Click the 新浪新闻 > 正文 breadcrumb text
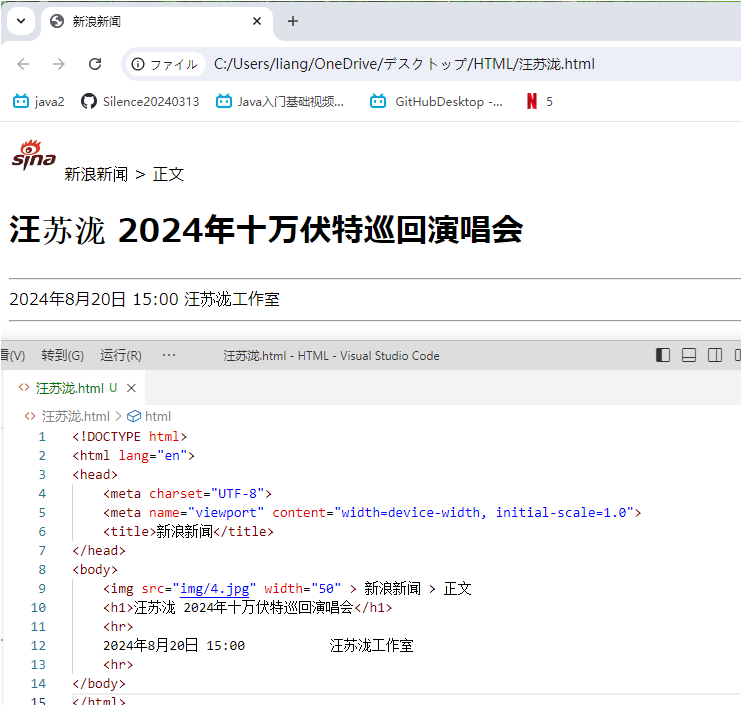Image resolution: width=751 pixels, height=705 pixels. (x=124, y=174)
